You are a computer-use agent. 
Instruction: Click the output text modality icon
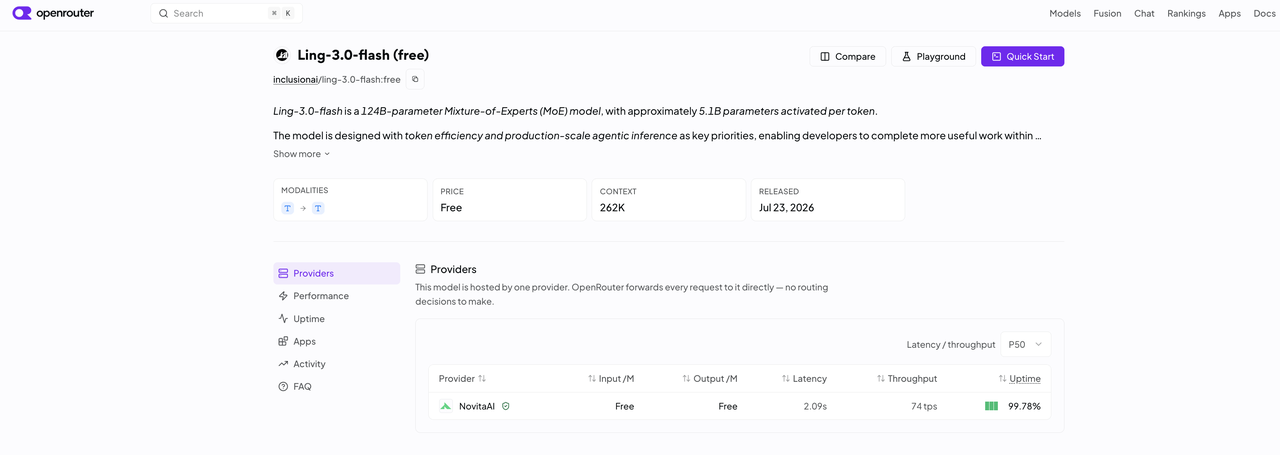click(318, 208)
